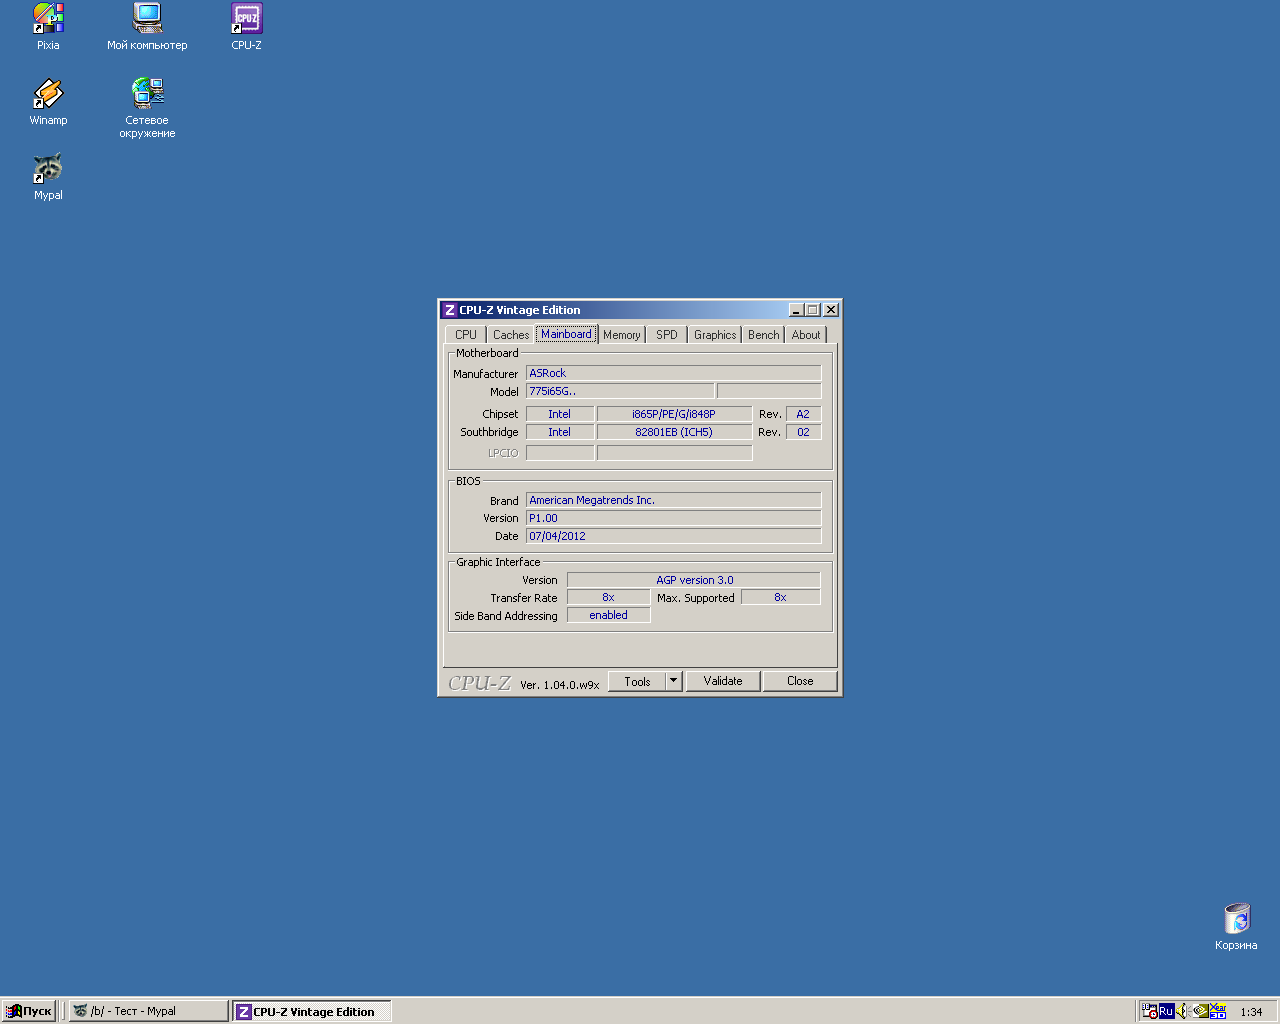Click the BIOS brand American Megatrends Inc. field
Screen dimensions: 1280x1024
pos(674,500)
